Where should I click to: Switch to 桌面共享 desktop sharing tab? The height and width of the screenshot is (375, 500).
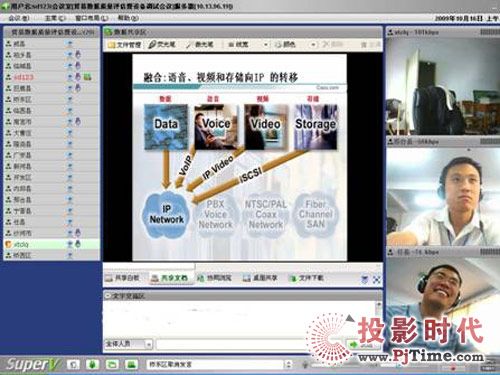[260, 278]
